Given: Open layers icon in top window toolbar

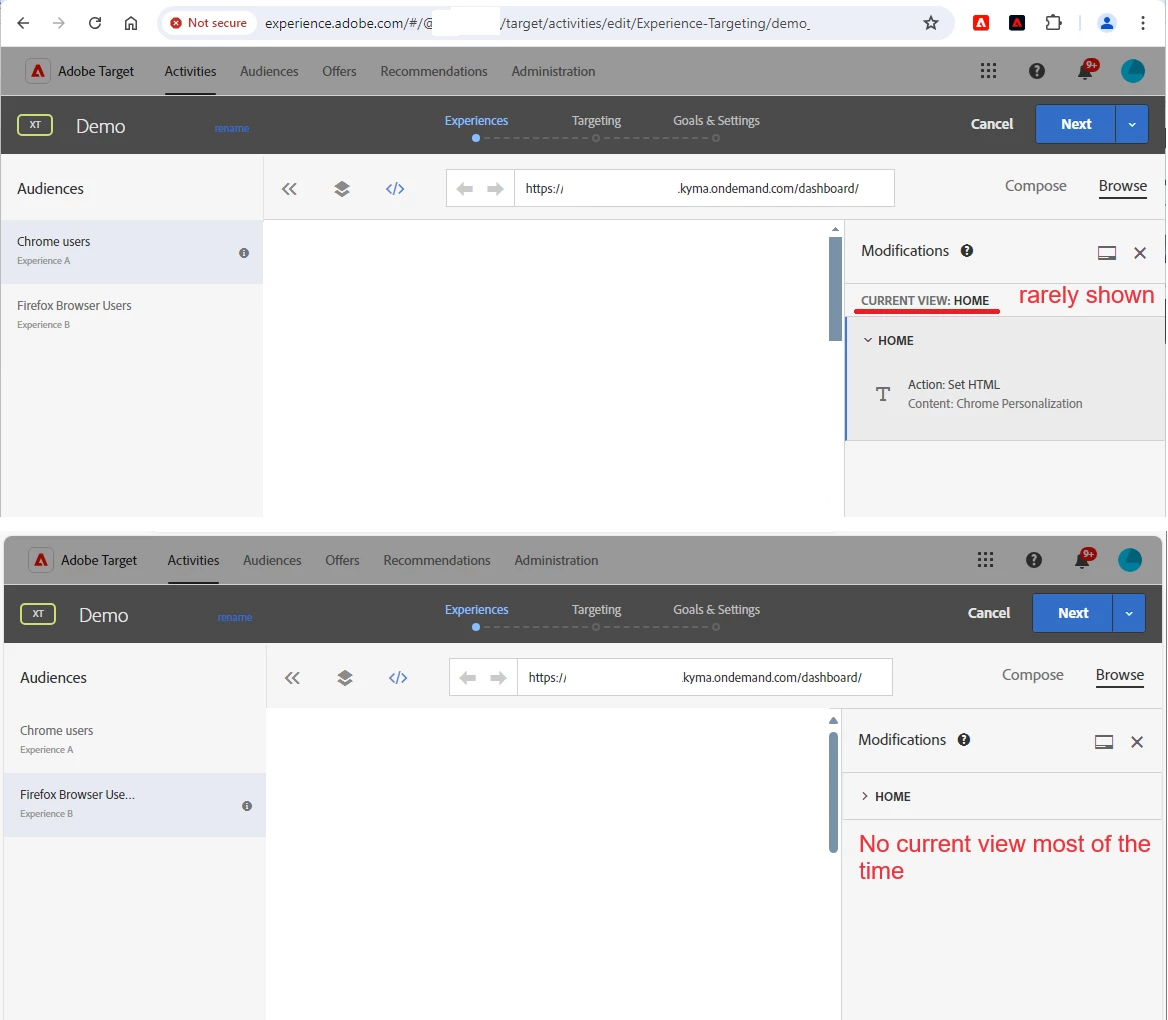Looking at the screenshot, I should (x=342, y=189).
